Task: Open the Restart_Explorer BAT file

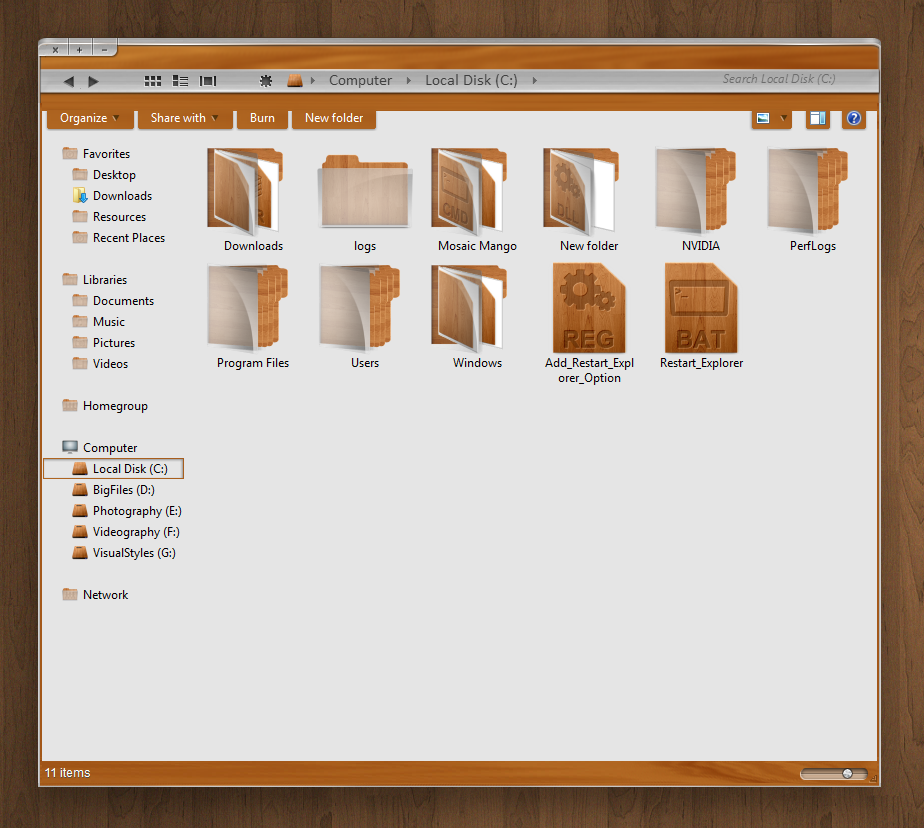Action: pos(701,307)
